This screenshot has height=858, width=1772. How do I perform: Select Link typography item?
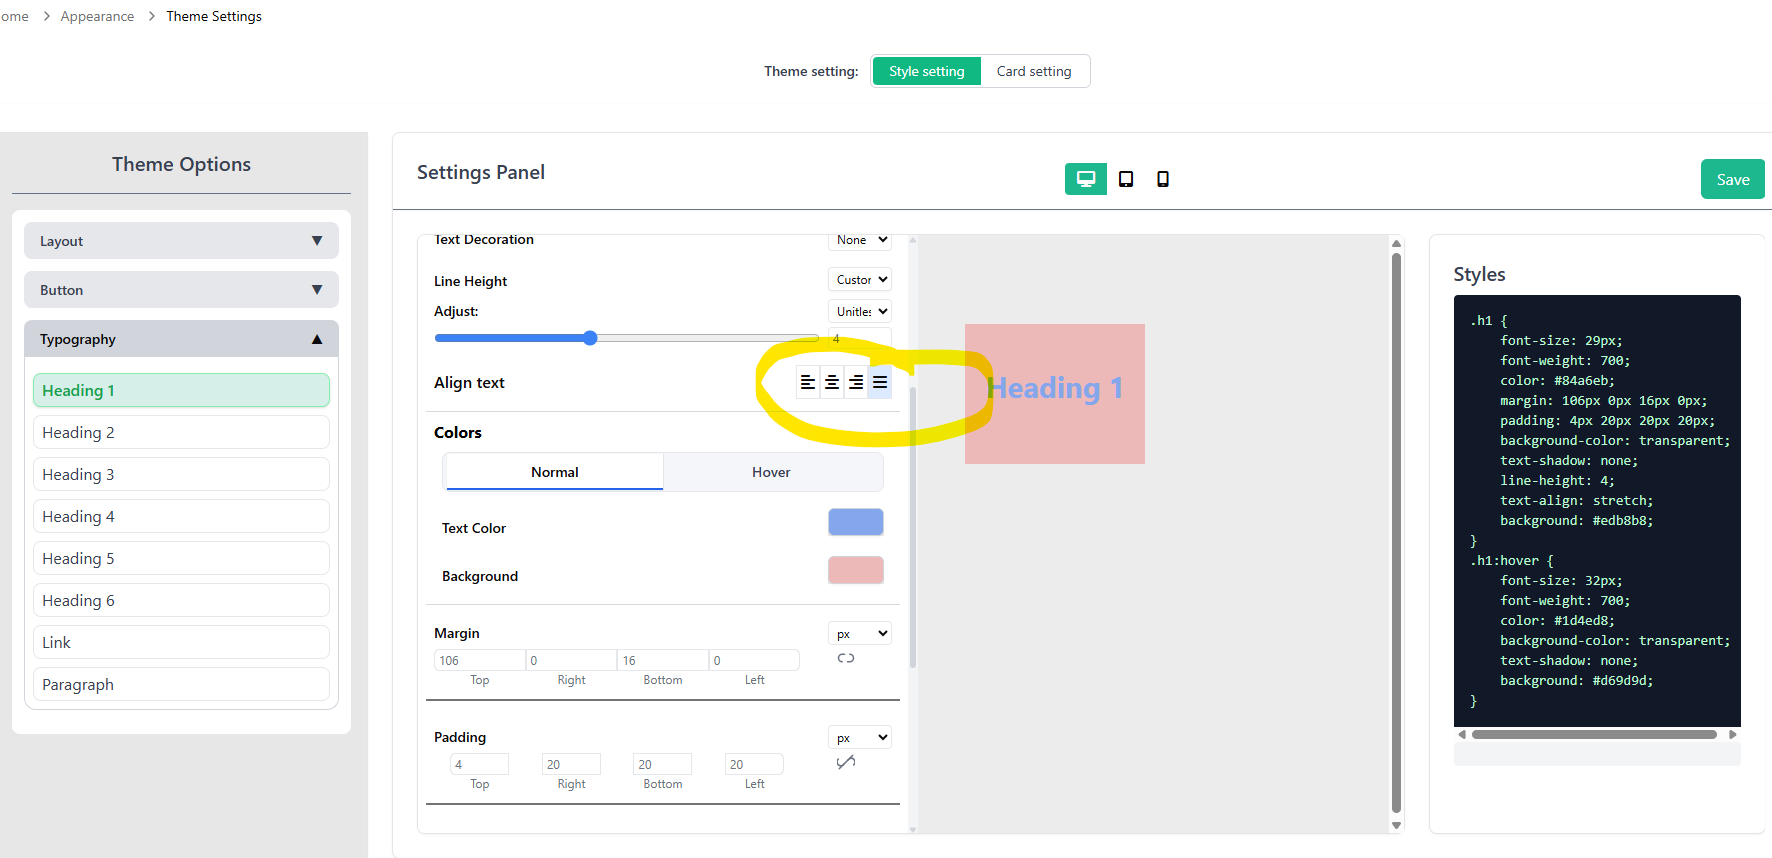(x=181, y=642)
